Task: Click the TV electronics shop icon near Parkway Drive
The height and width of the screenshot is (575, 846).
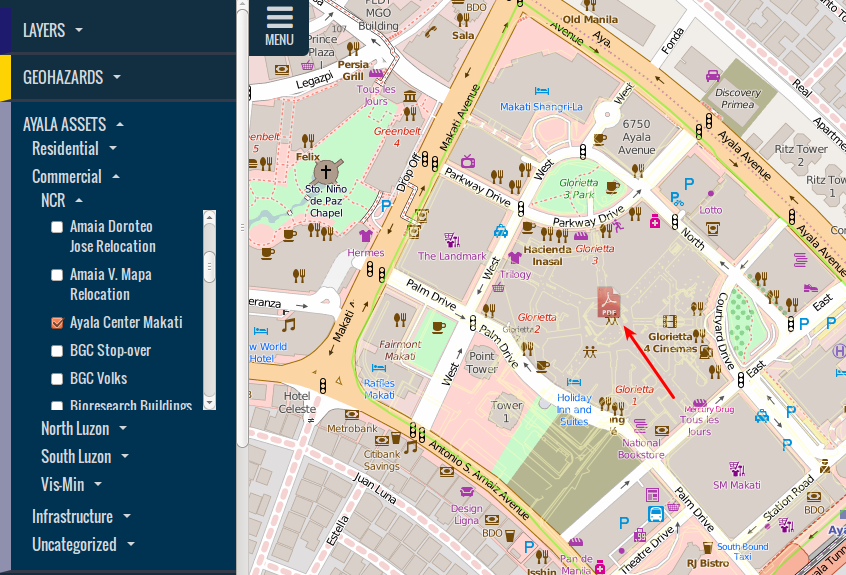Action: (x=468, y=161)
